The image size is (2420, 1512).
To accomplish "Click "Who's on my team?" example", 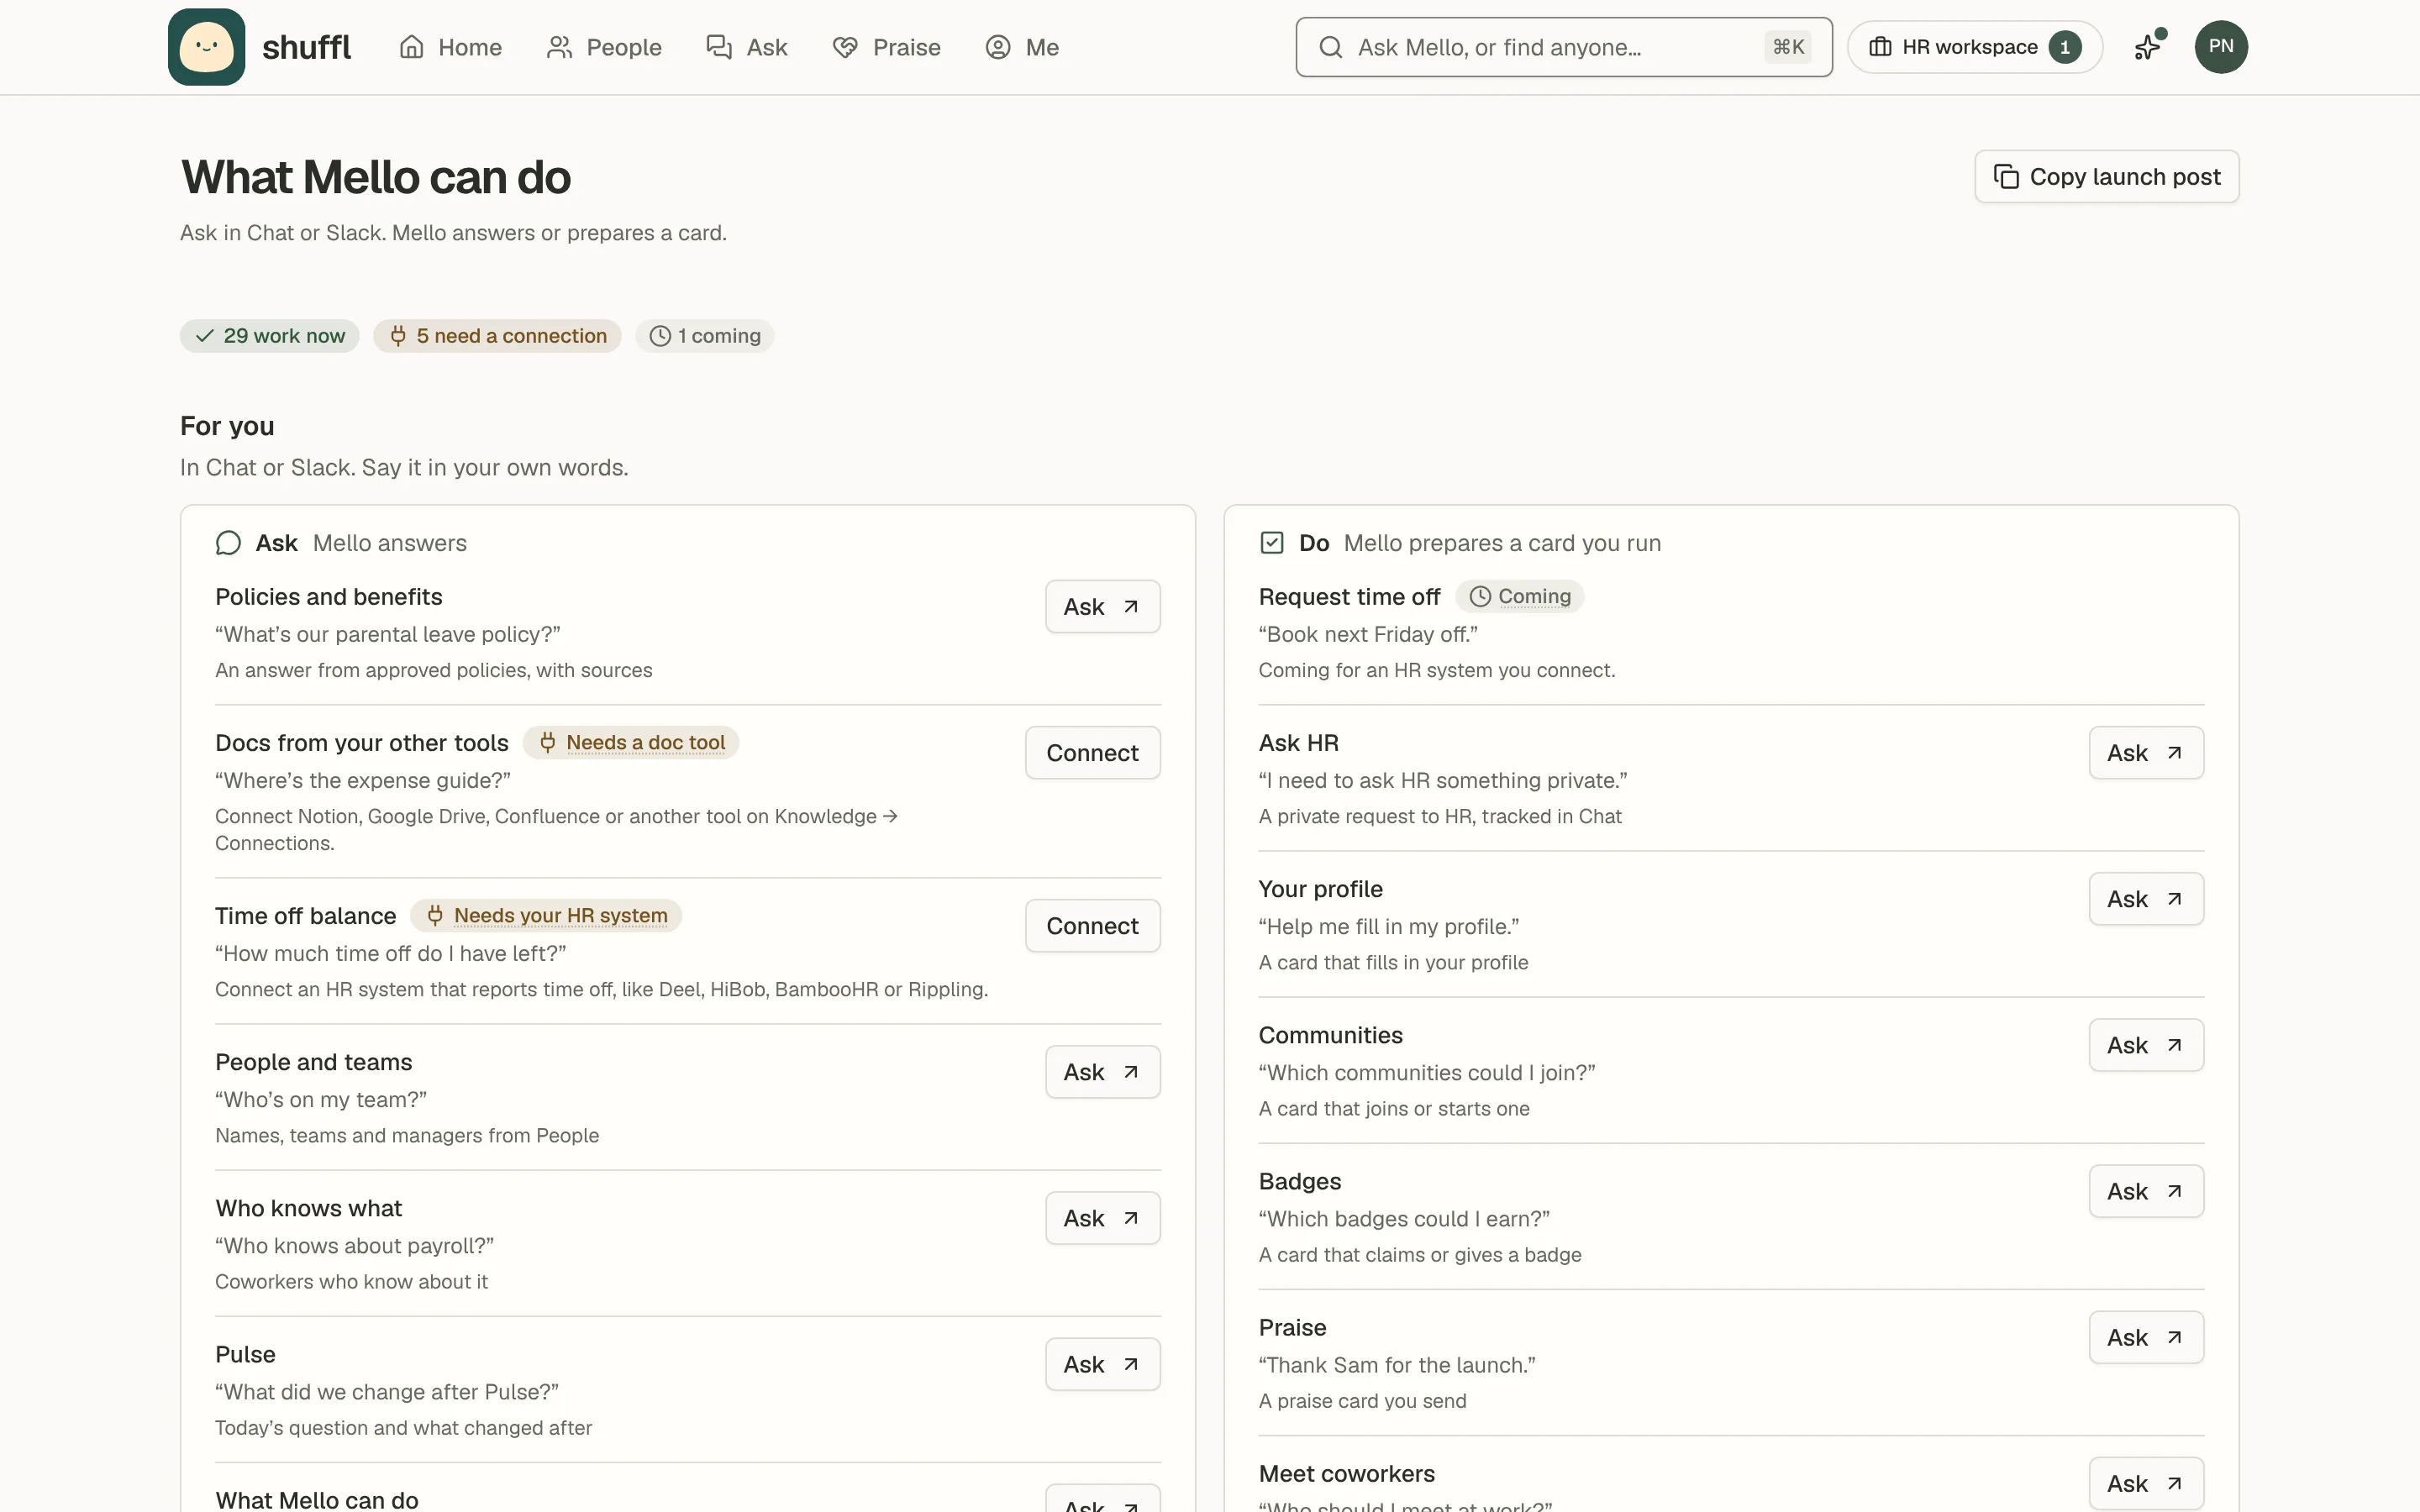I will tap(321, 1100).
